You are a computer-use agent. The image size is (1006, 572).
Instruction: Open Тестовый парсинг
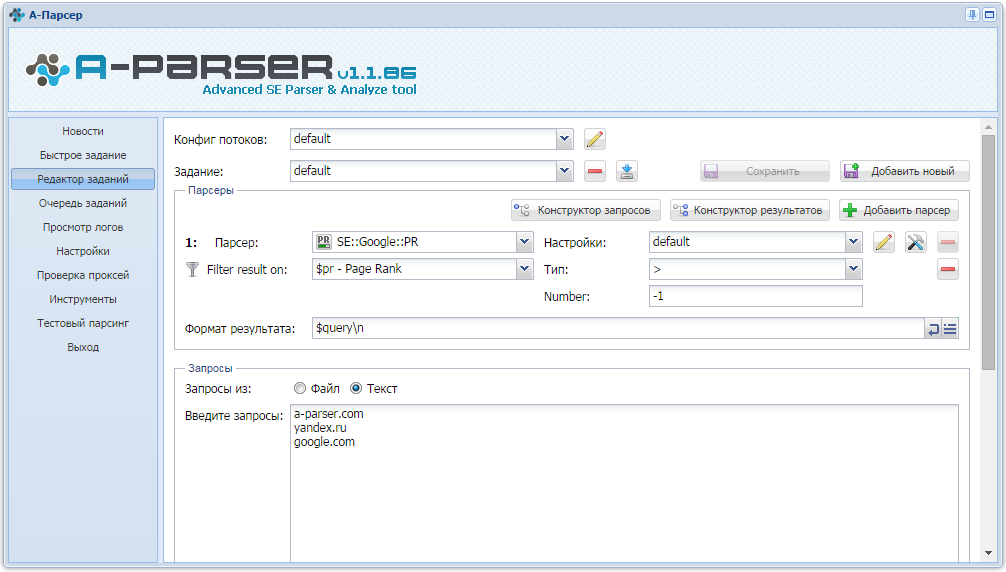tap(83, 323)
